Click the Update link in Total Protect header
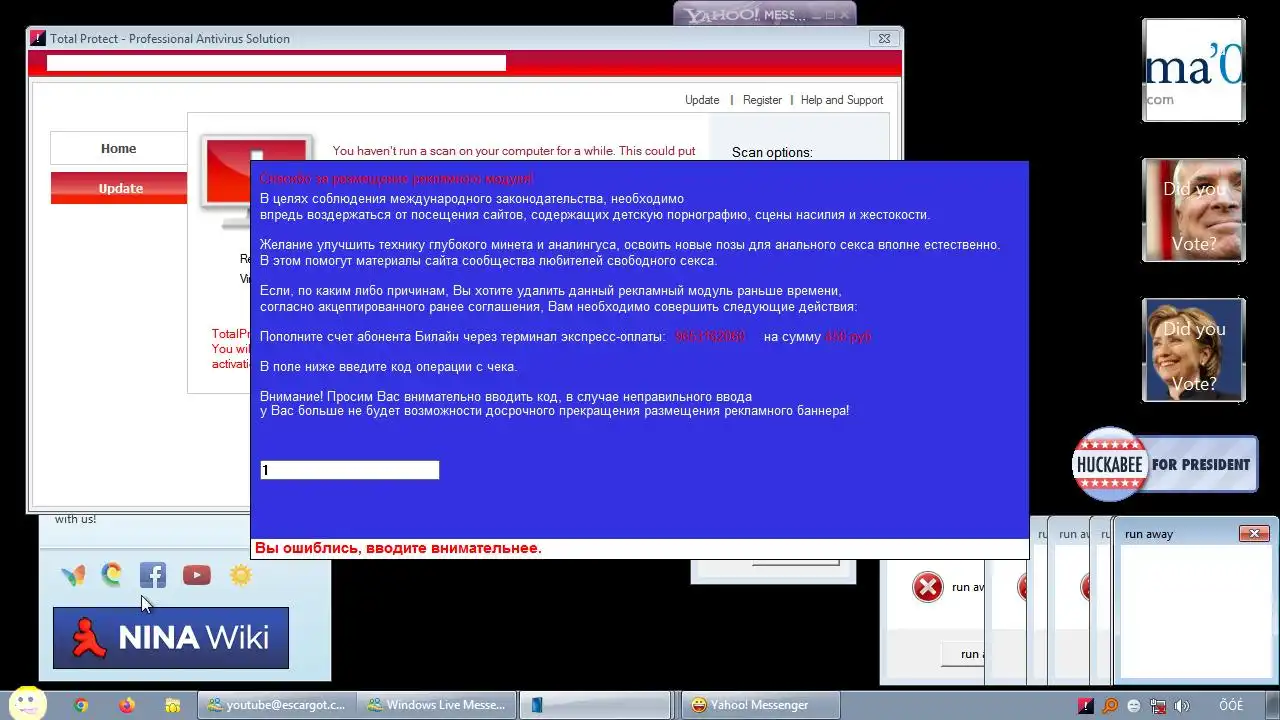This screenshot has height=720, width=1280. pos(702,100)
